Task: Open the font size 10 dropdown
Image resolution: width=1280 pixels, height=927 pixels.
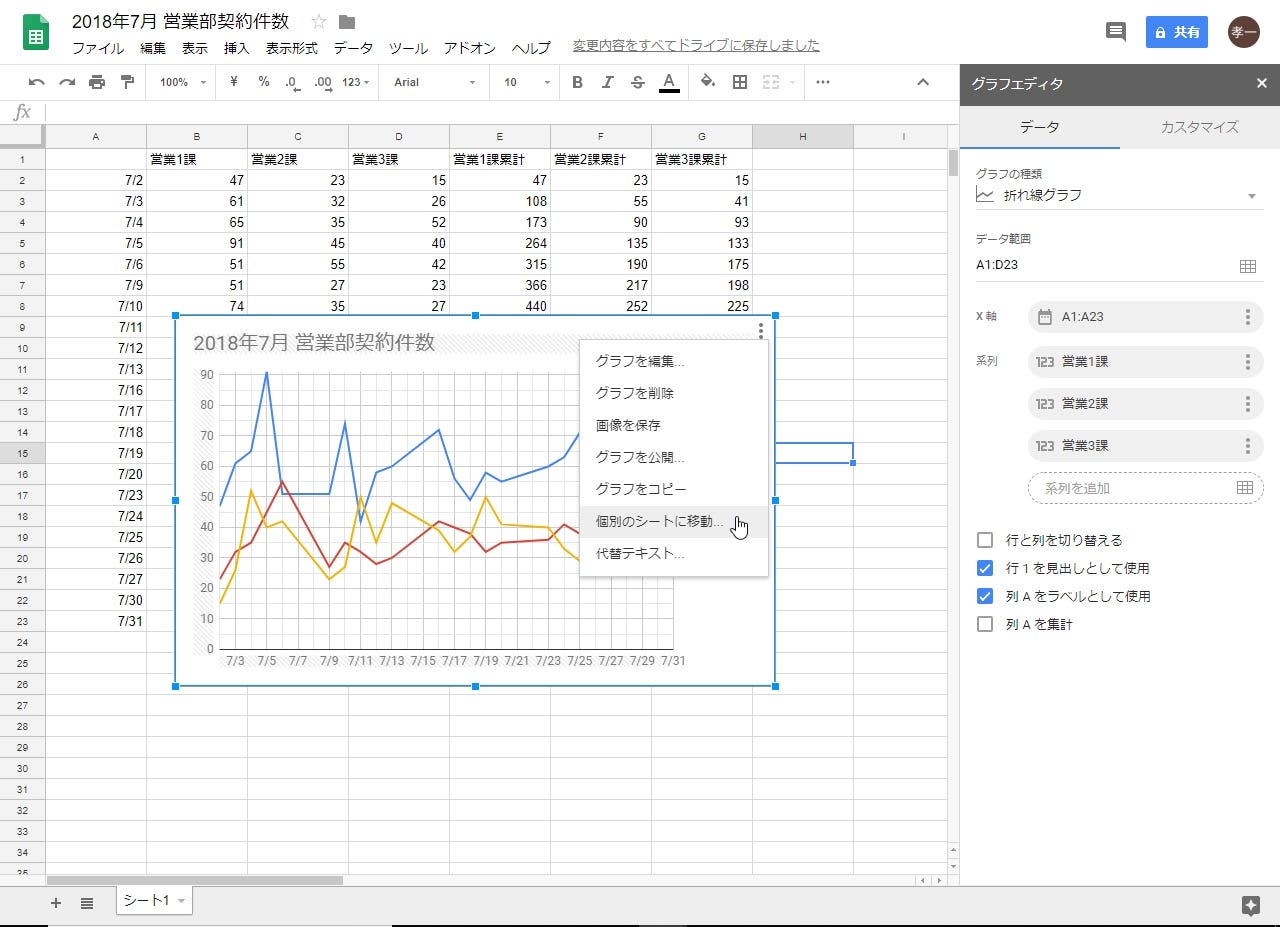Action: coord(527,82)
